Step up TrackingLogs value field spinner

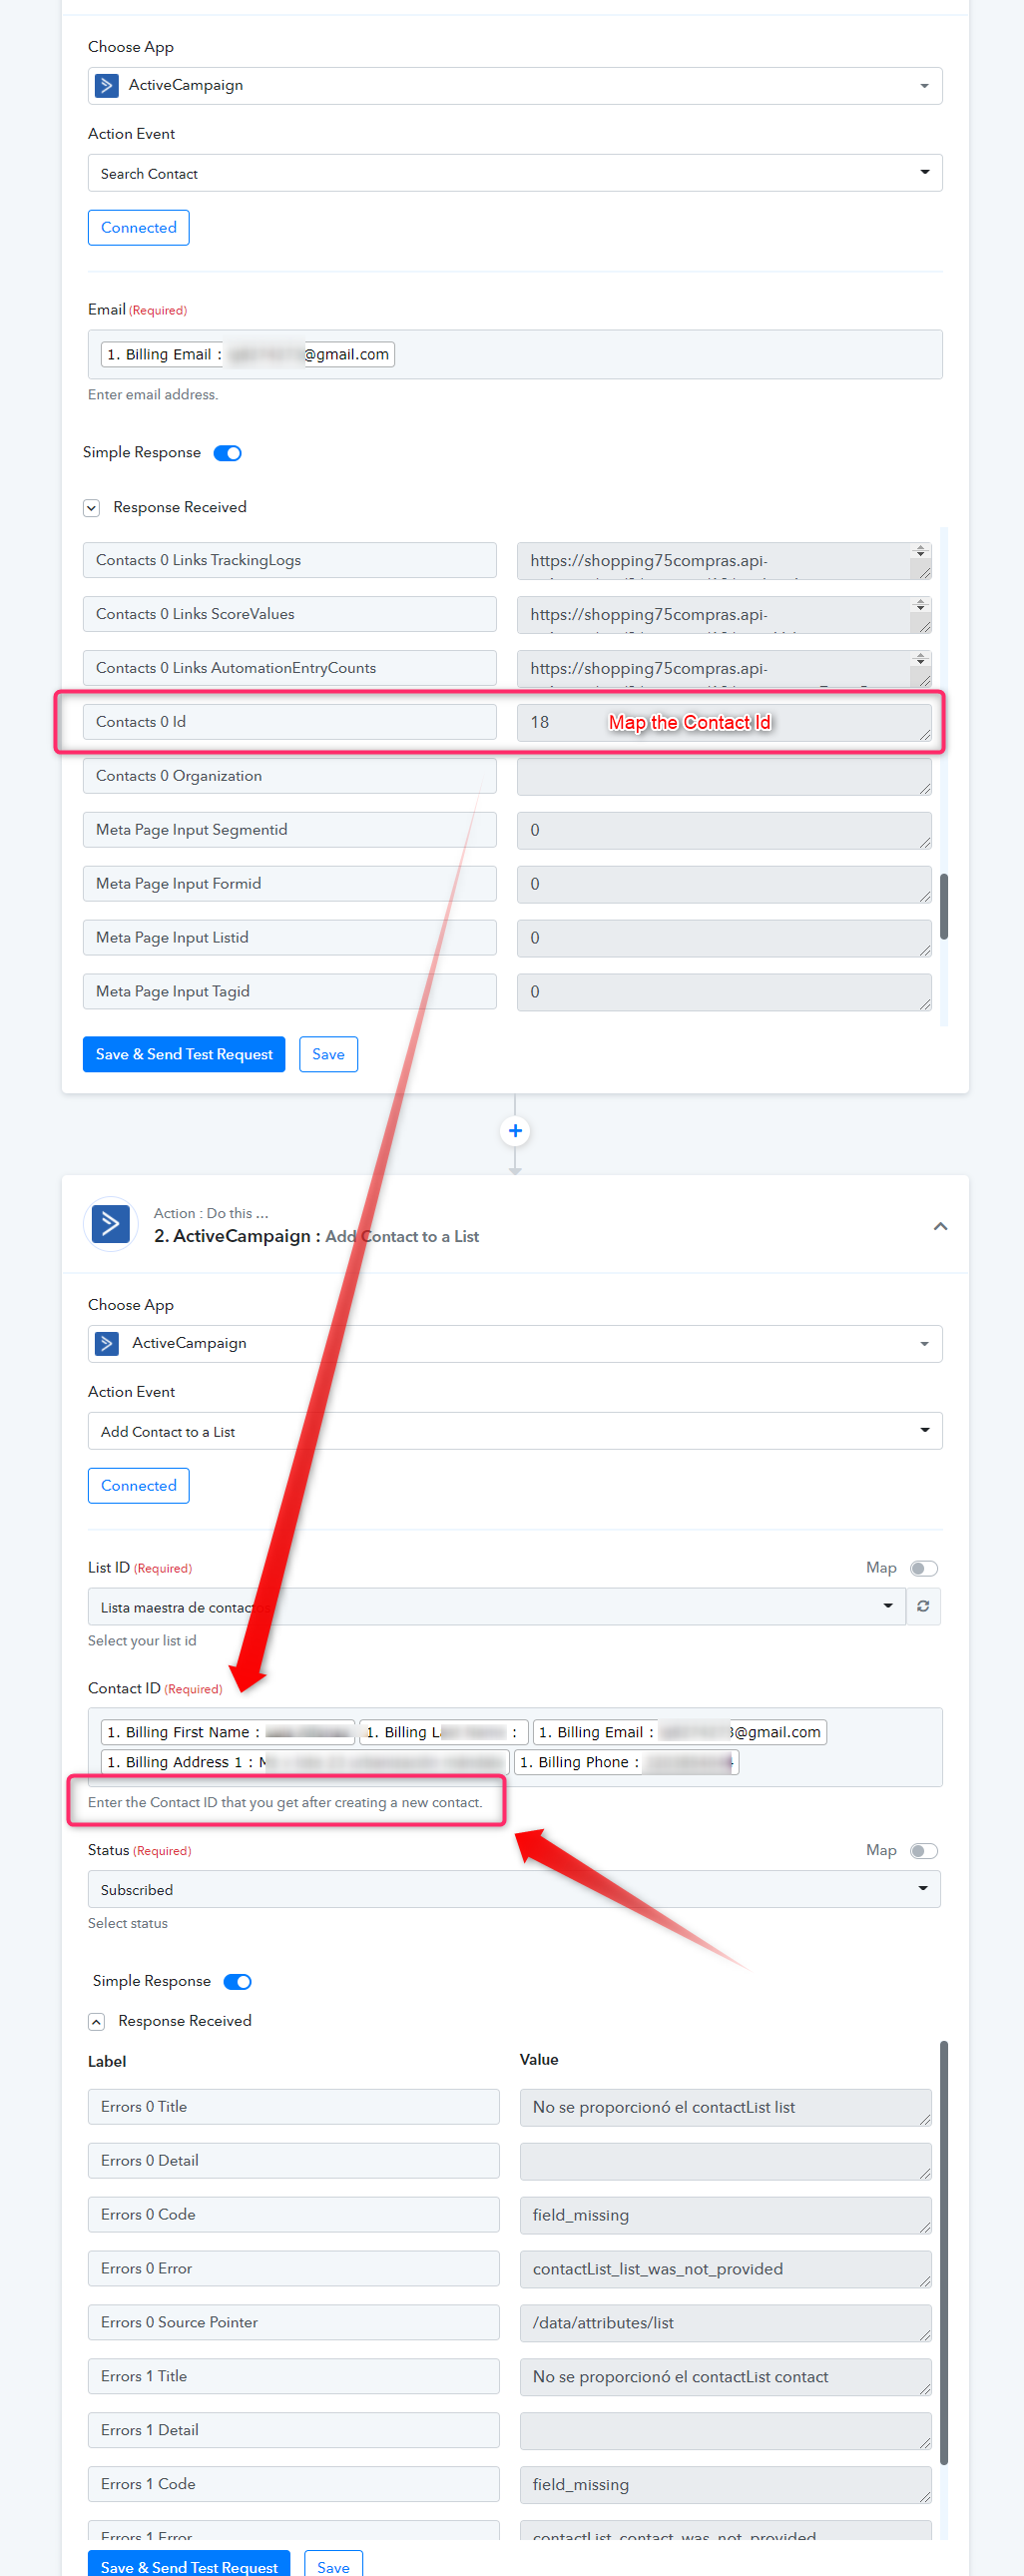coord(920,549)
